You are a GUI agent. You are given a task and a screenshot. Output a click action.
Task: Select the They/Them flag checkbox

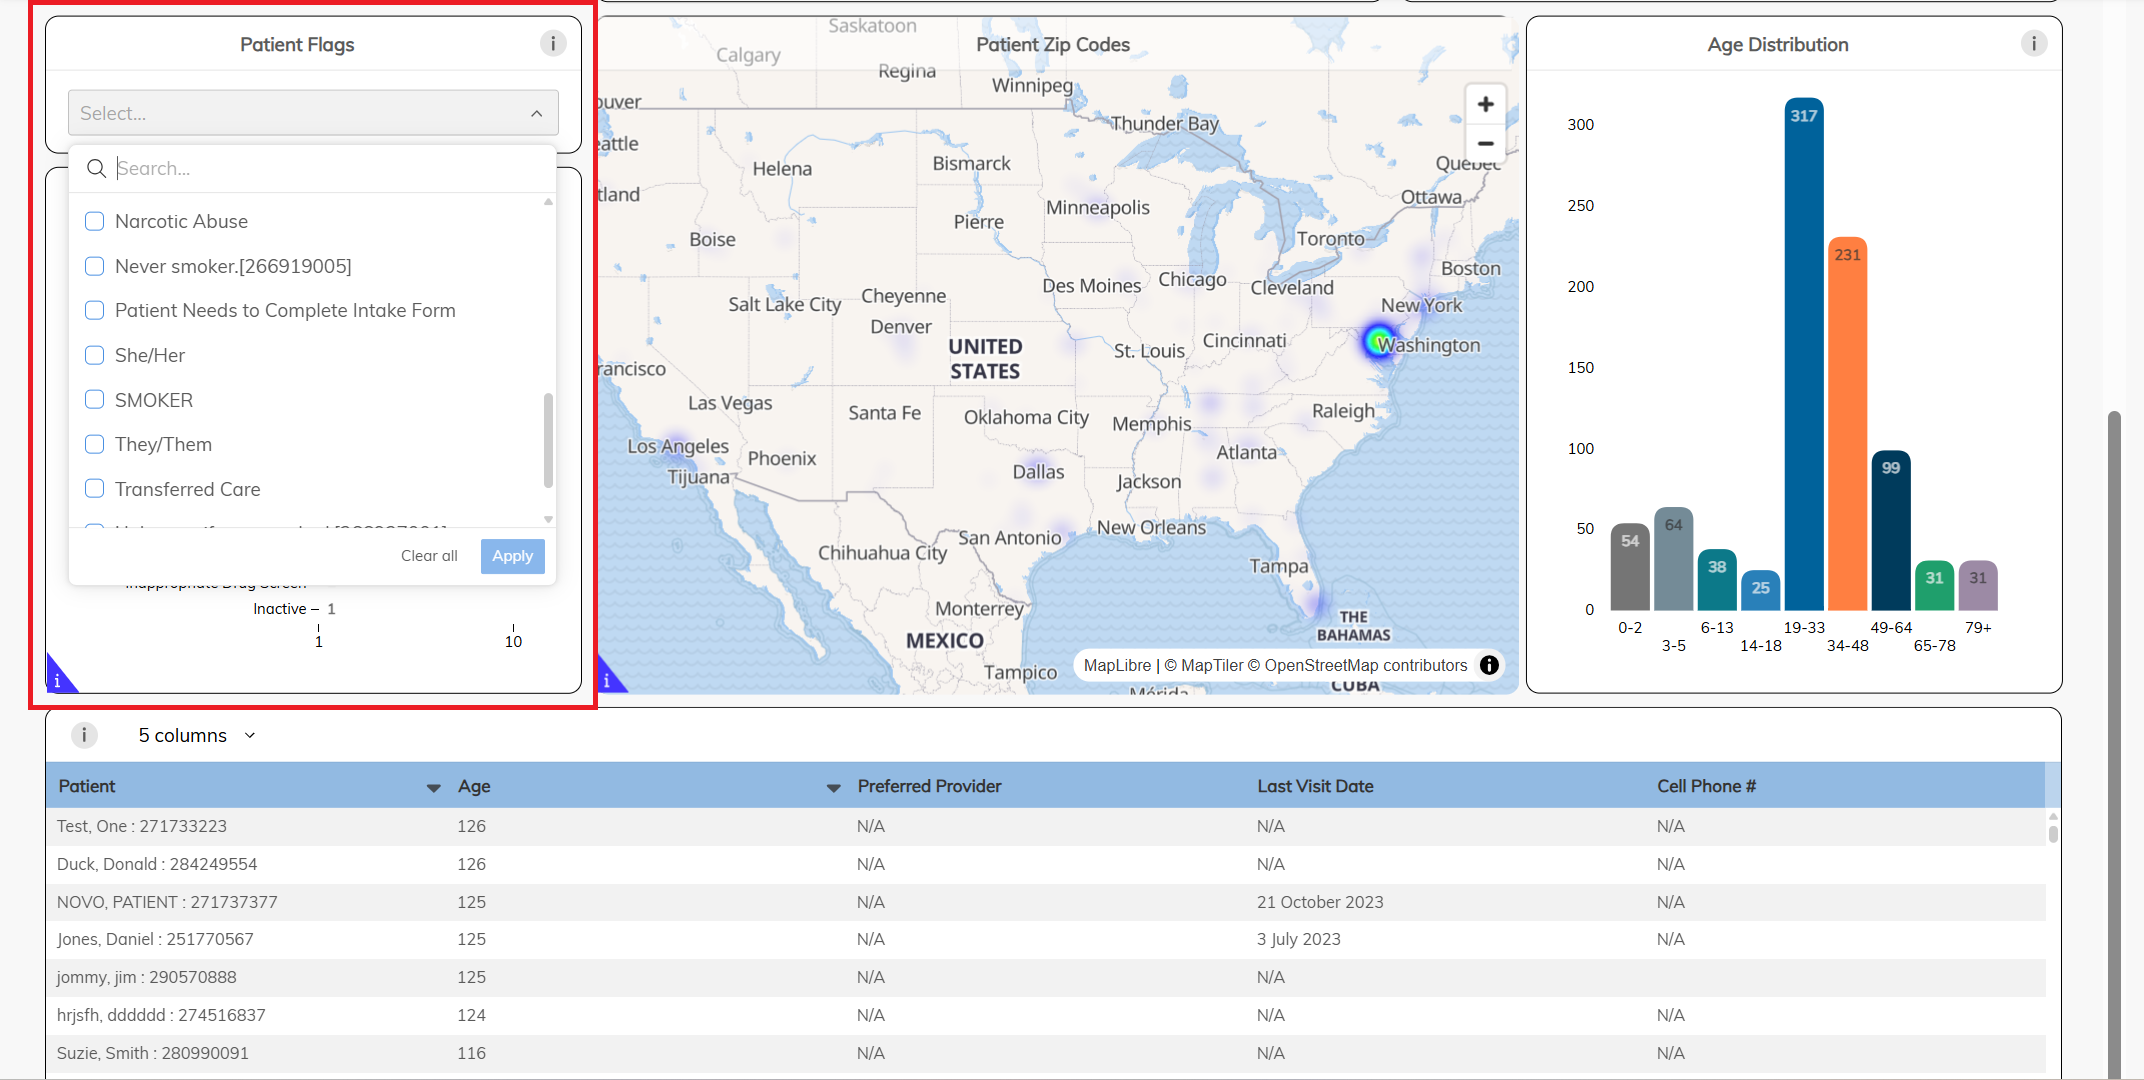click(94, 444)
